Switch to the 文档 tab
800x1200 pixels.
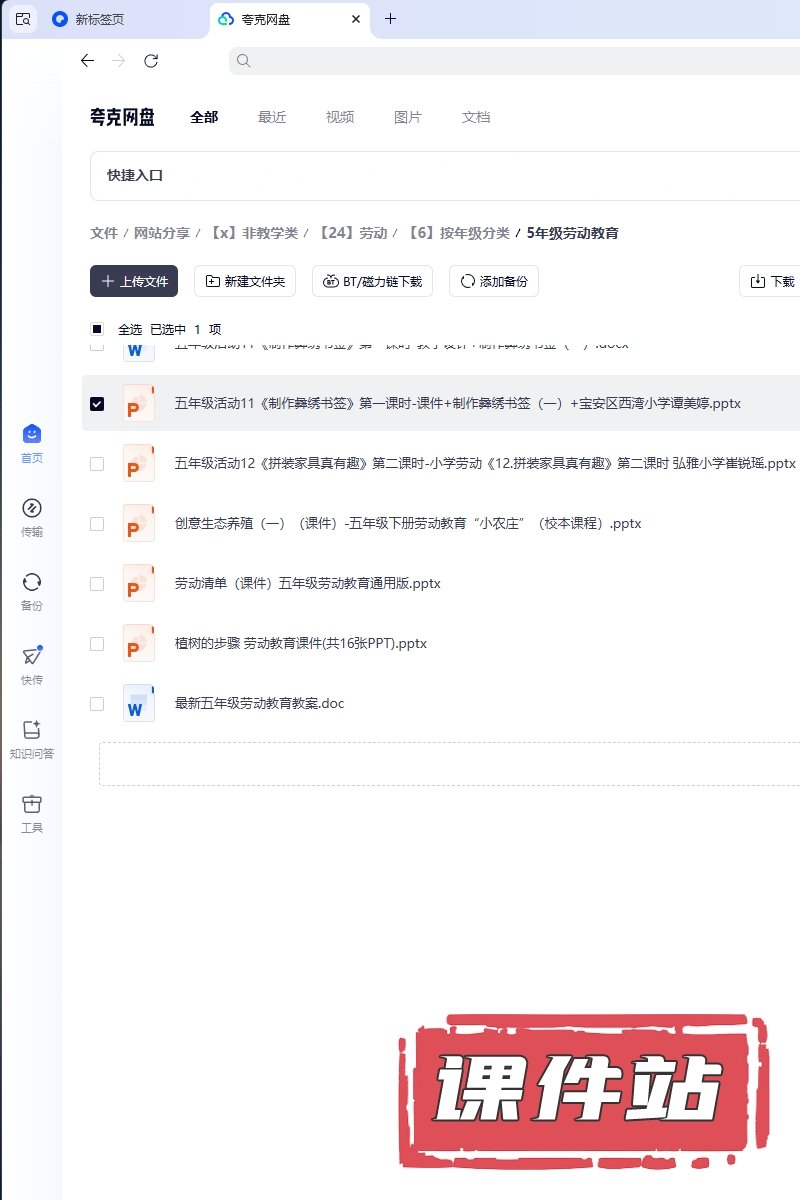pos(476,117)
